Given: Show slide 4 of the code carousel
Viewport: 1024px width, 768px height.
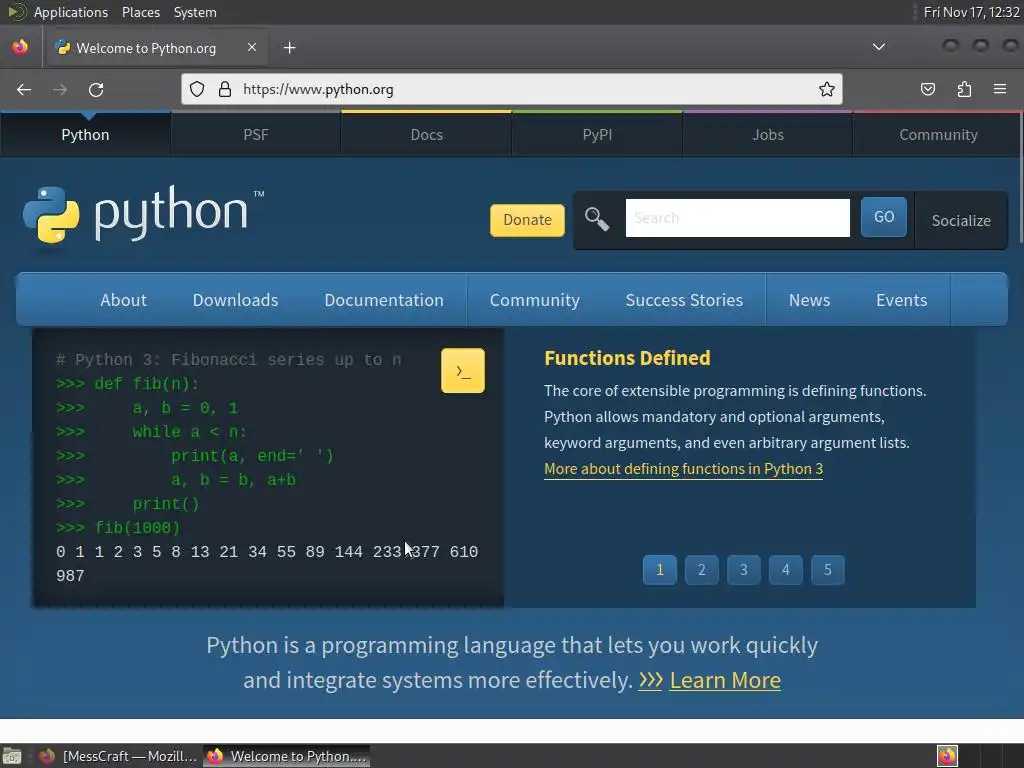Looking at the screenshot, I should pyautogui.click(x=786, y=569).
